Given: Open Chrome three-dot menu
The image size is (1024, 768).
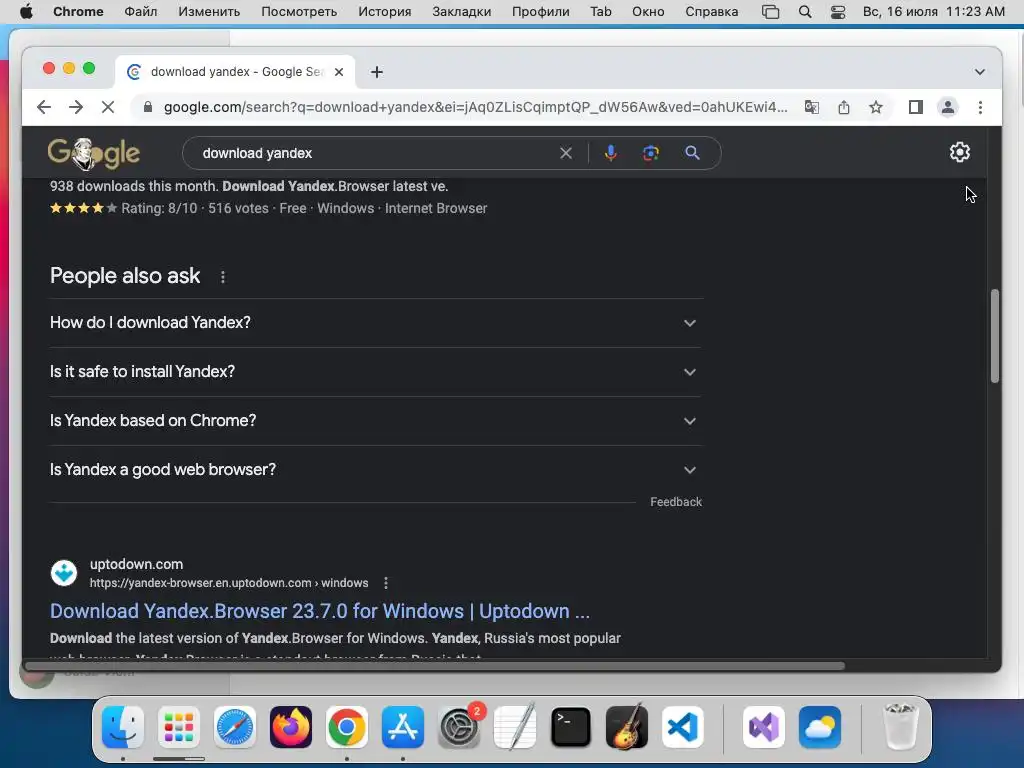Looking at the screenshot, I should click(x=980, y=107).
